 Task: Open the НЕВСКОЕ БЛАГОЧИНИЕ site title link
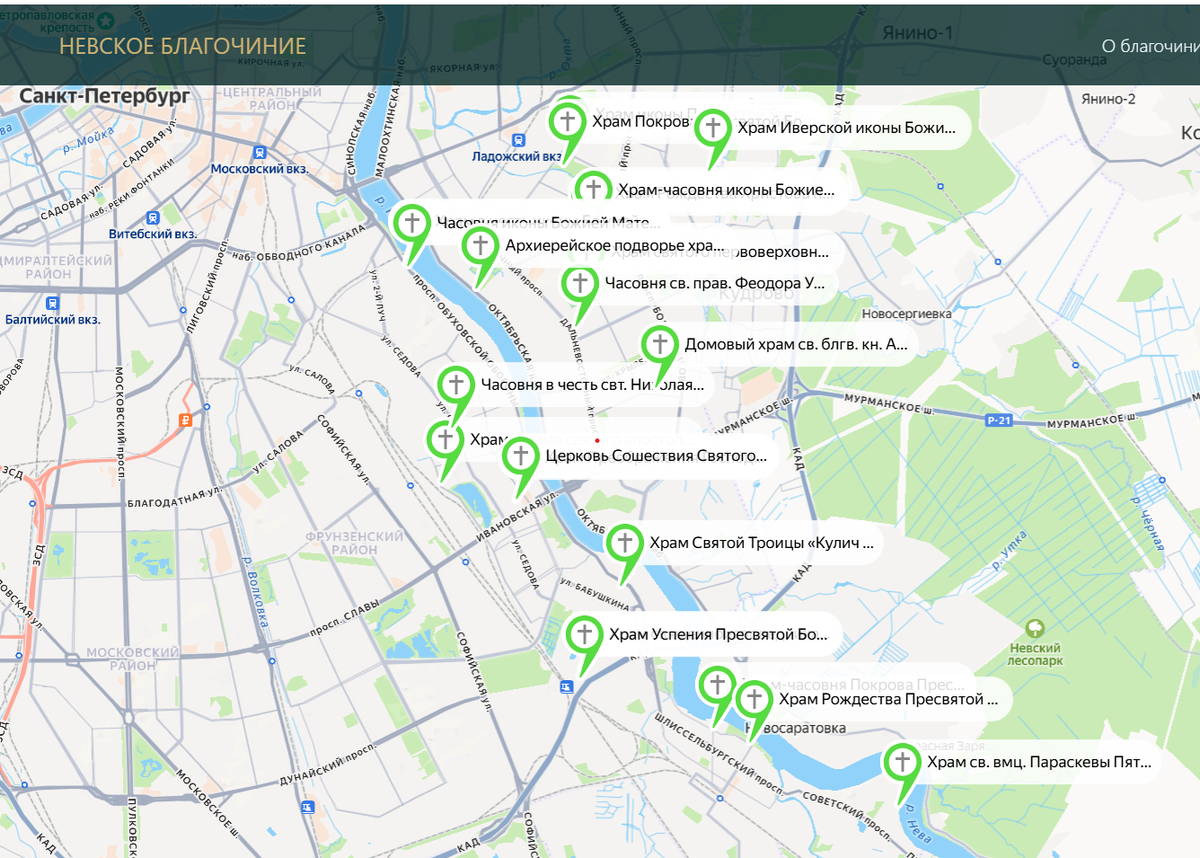point(182,46)
